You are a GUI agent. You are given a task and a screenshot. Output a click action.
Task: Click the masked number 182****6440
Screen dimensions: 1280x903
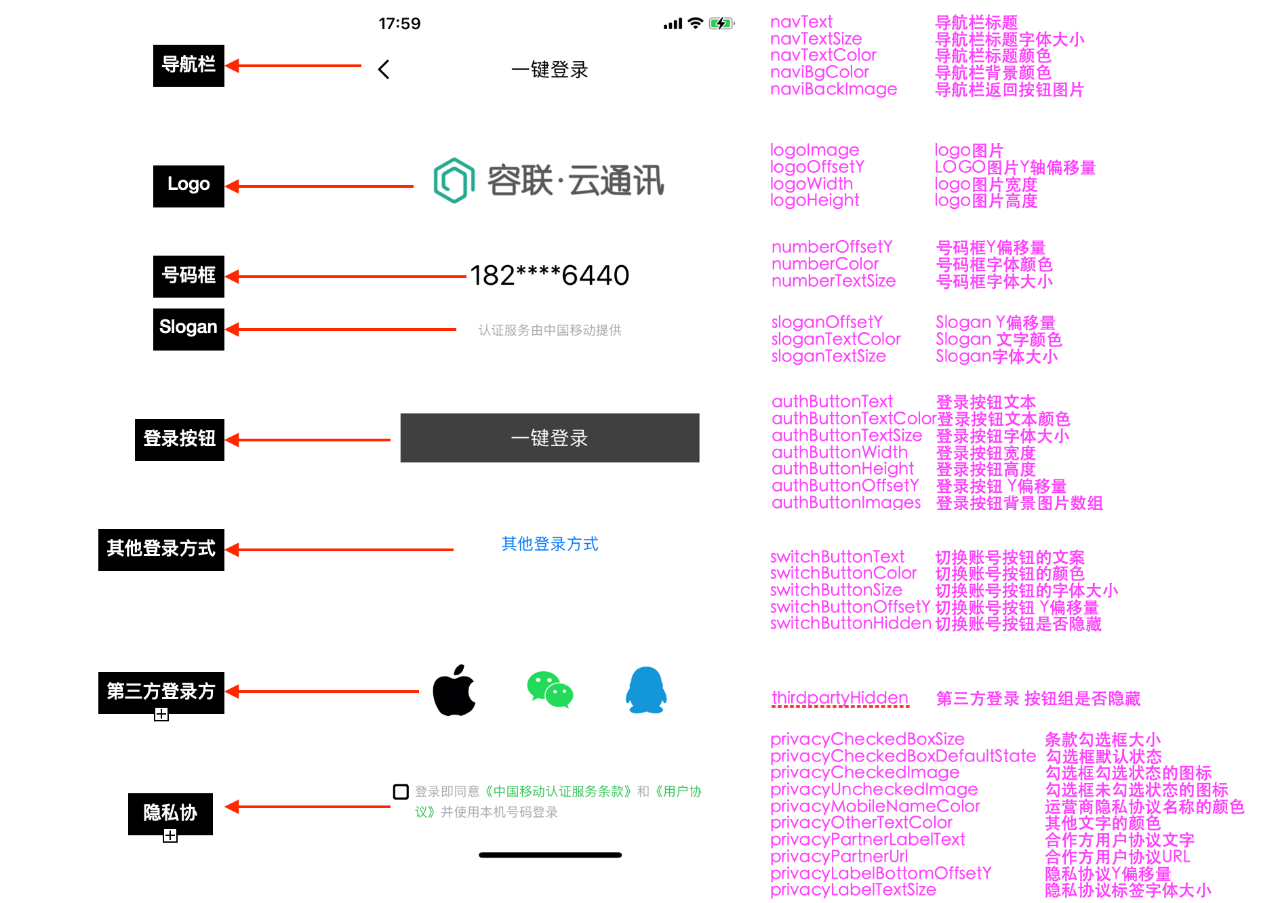coord(550,275)
